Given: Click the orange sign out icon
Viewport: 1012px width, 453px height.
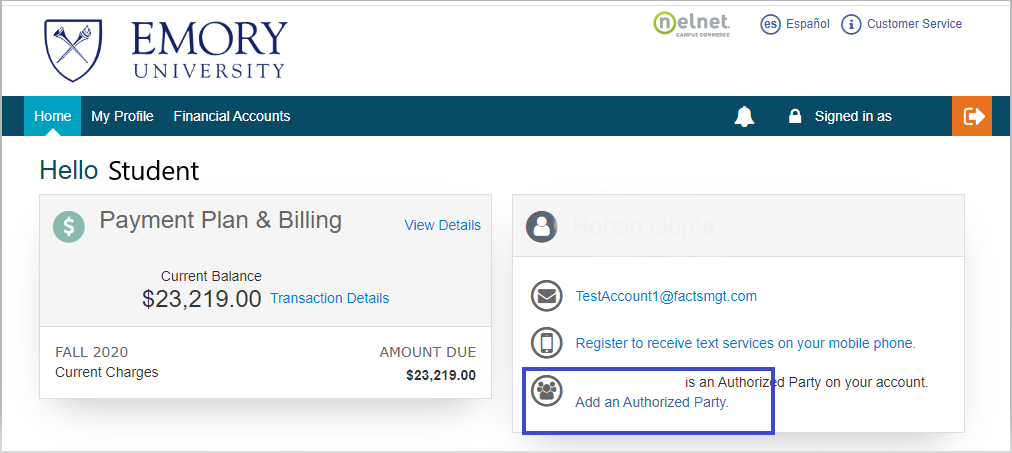Looking at the screenshot, I should 972,116.
